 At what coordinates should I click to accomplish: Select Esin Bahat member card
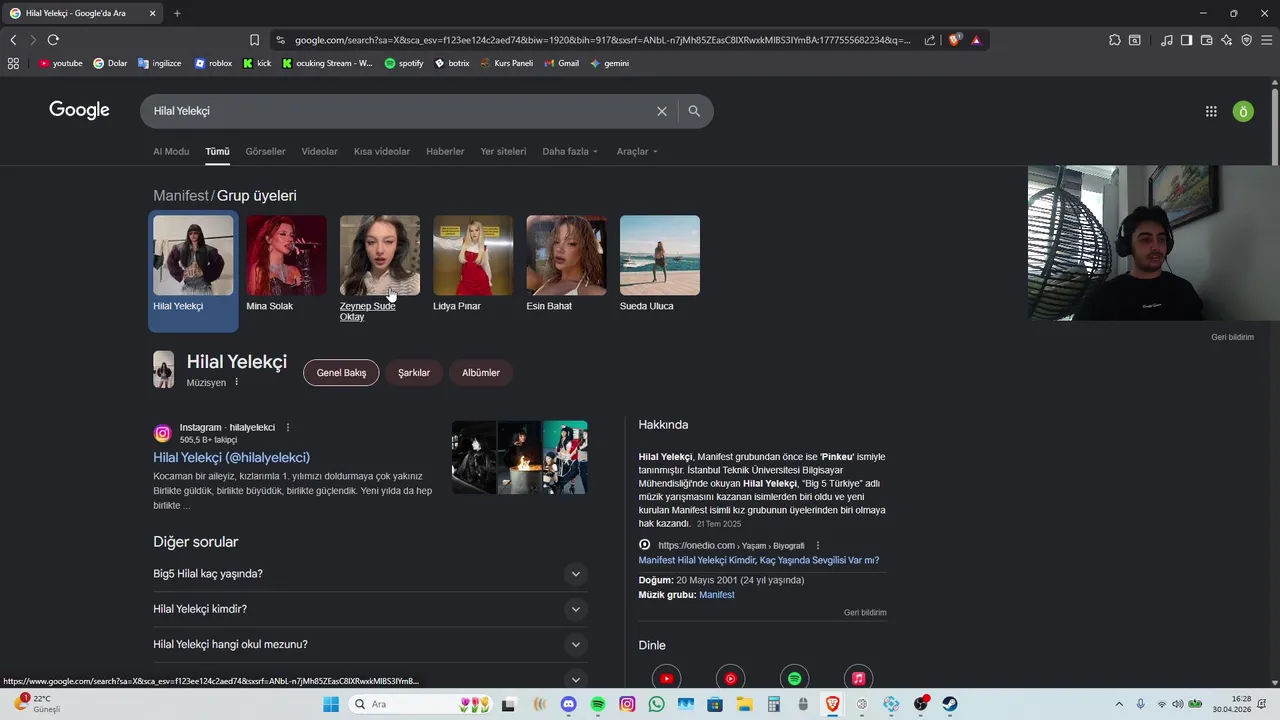click(566, 264)
